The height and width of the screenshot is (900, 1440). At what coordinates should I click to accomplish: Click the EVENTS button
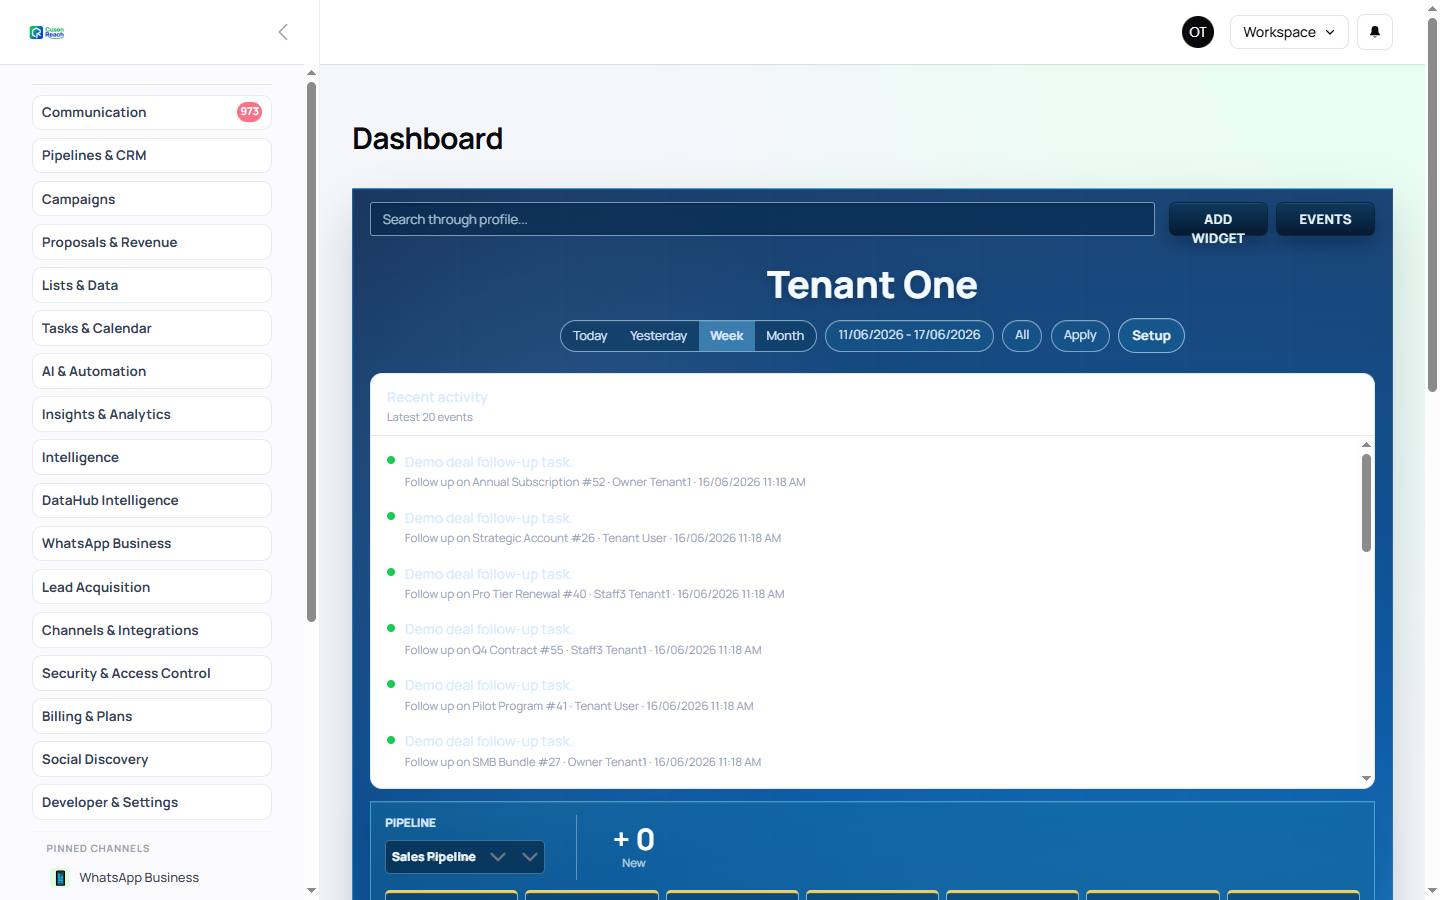[1325, 219]
